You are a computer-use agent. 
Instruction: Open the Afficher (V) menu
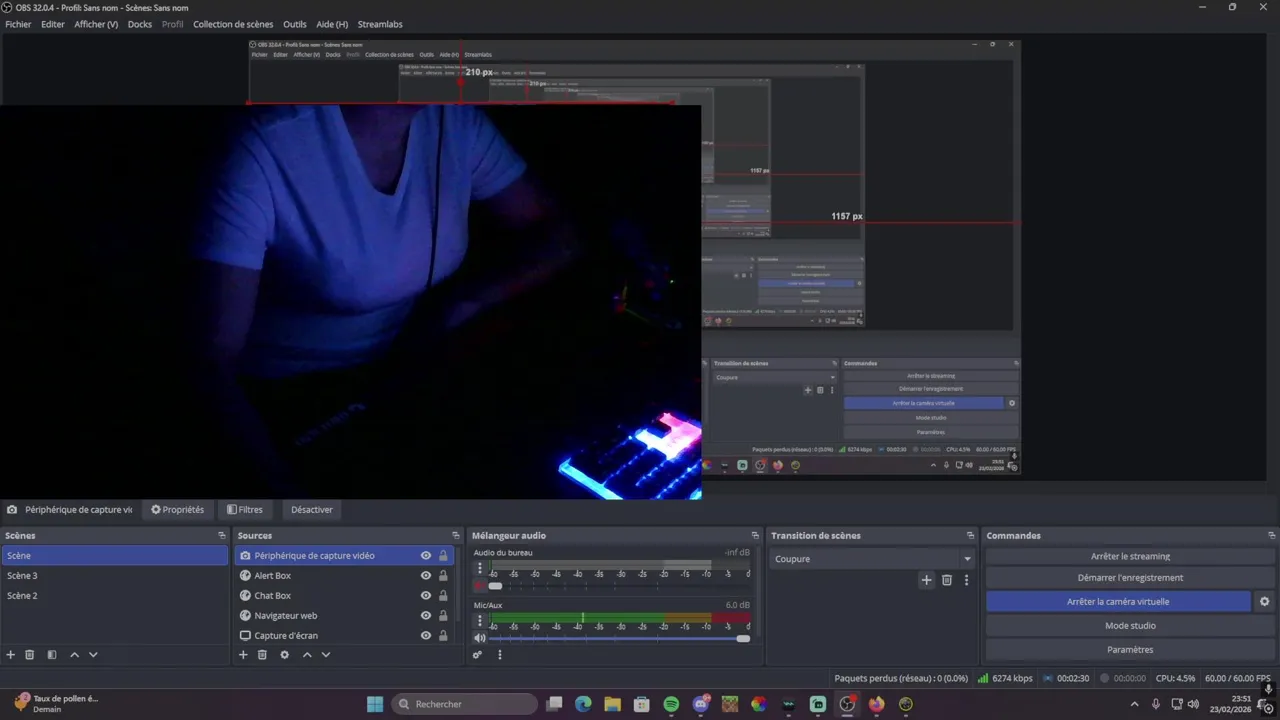(x=96, y=24)
